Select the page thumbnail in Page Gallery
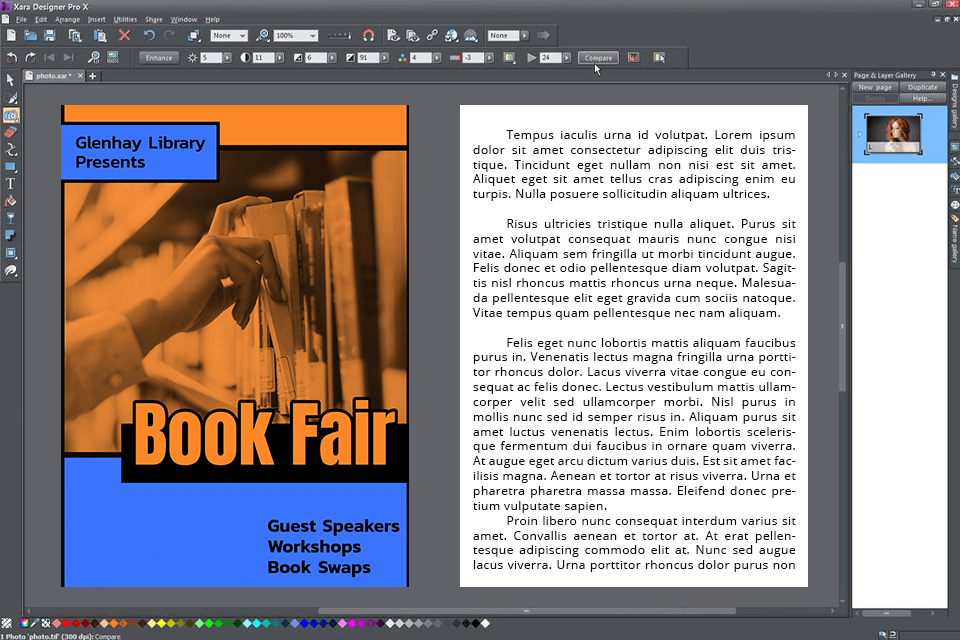 (894, 134)
